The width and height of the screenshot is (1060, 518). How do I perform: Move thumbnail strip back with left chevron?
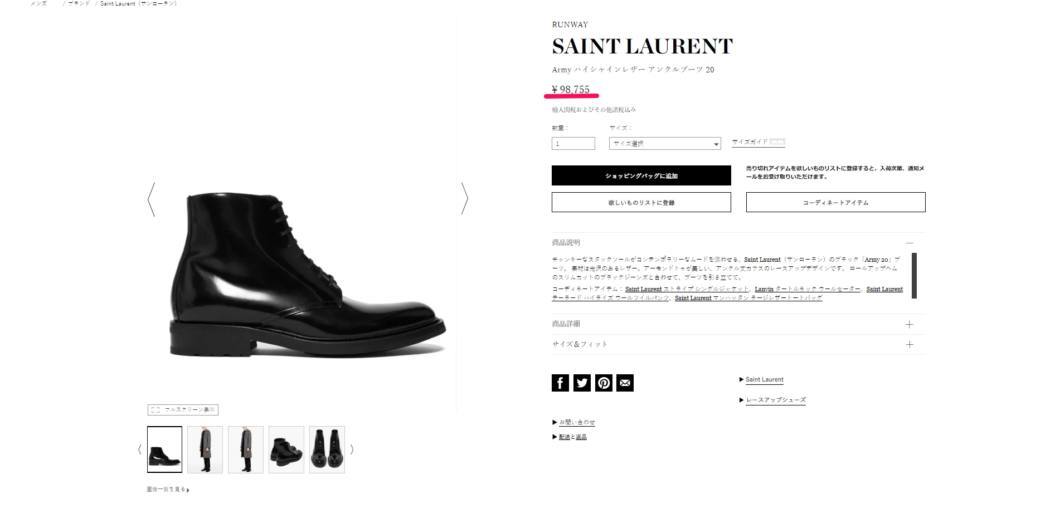pos(139,449)
